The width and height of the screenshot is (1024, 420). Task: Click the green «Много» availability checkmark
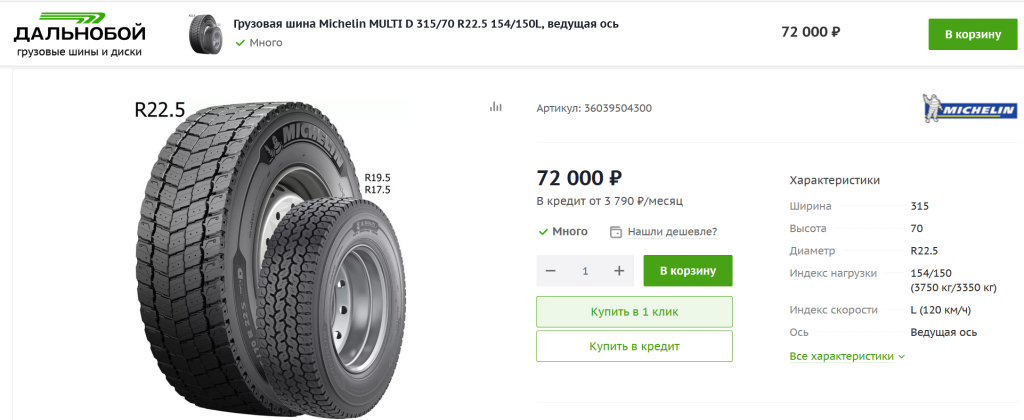tap(543, 232)
